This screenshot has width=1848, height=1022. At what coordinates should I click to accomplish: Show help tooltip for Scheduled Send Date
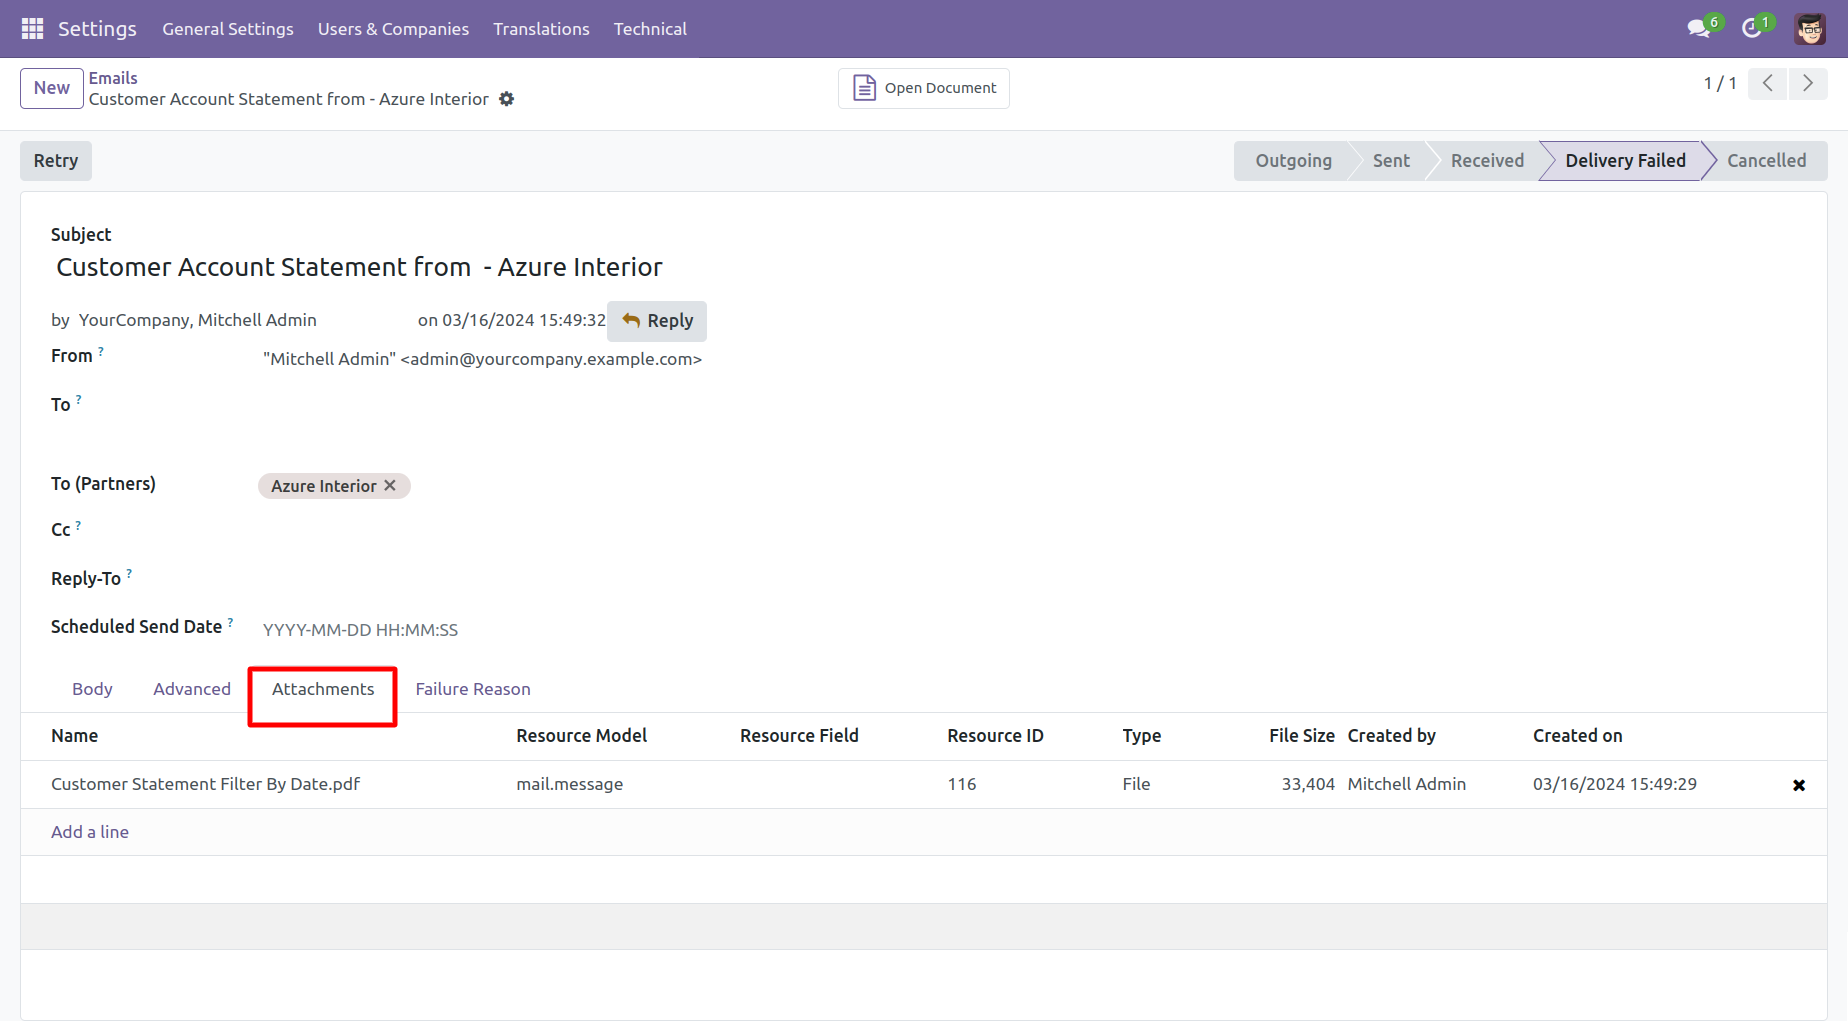(231, 622)
